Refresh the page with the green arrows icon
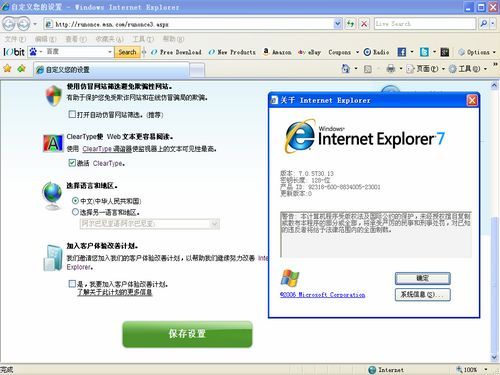This screenshot has height=375, width=500. pos(350,24)
